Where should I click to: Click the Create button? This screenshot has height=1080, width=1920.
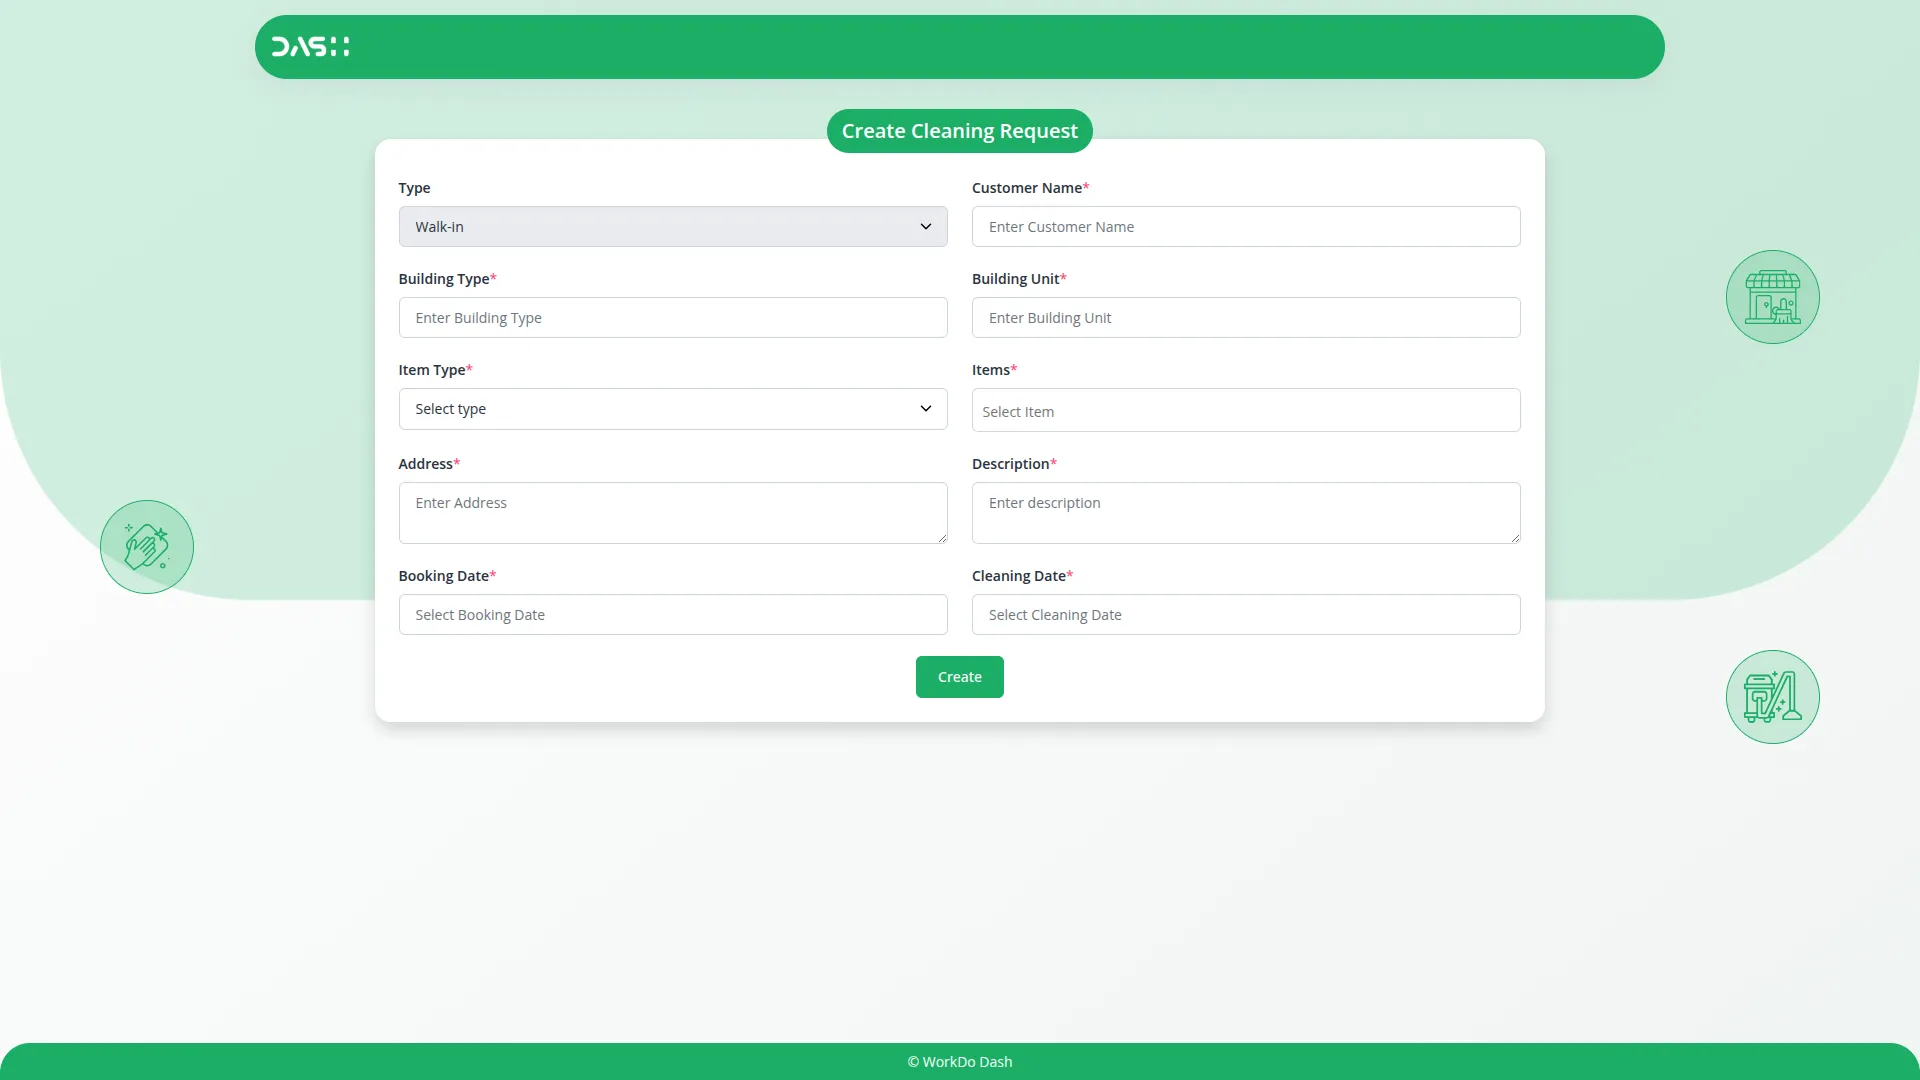[x=959, y=677]
